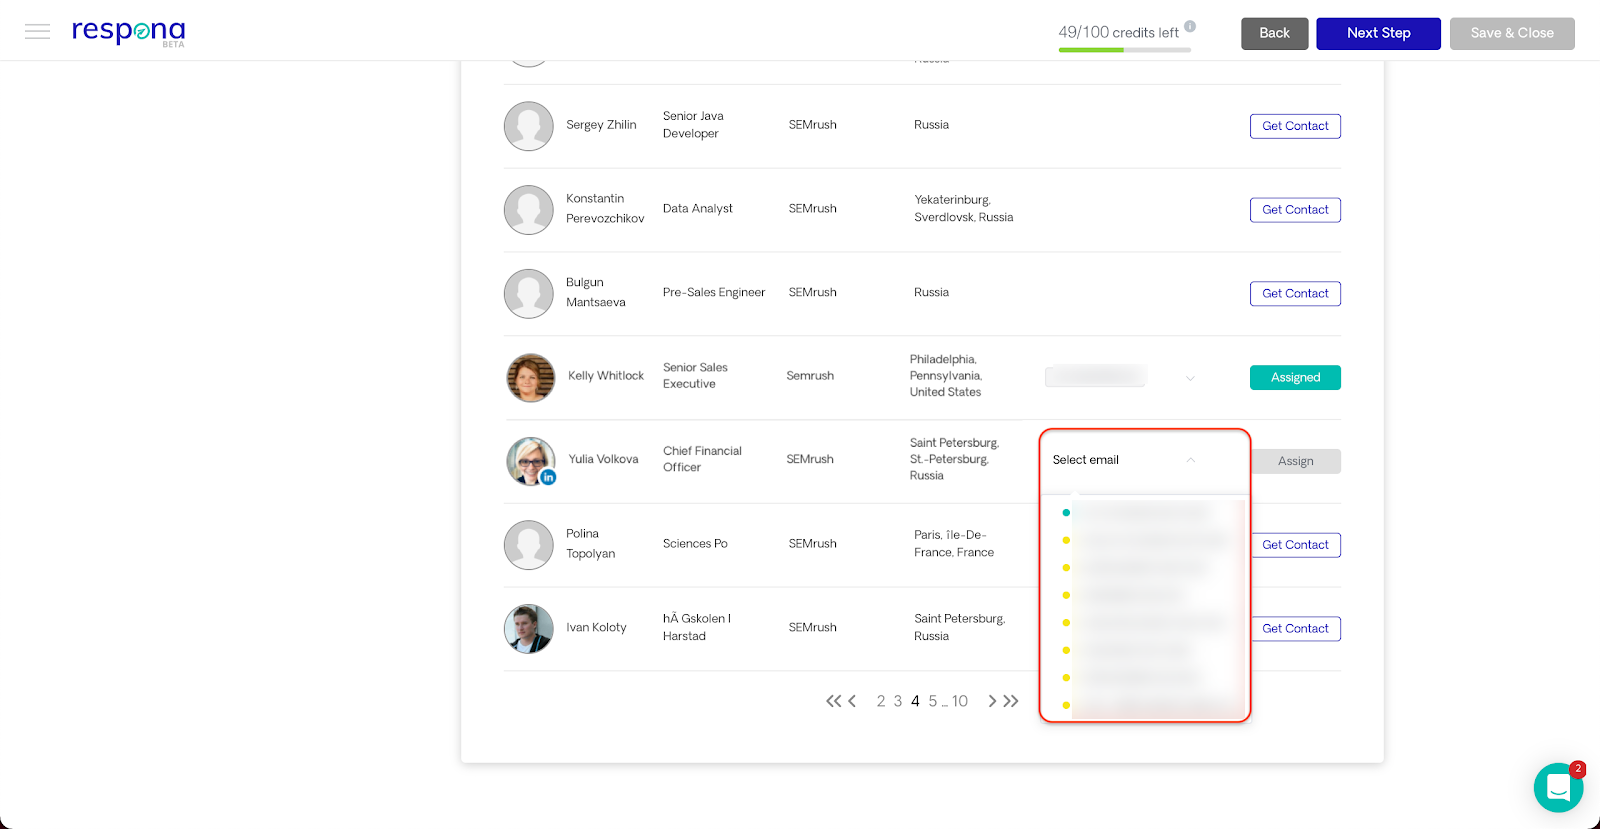Click the credits progress bar
1600x829 pixels.
pyautogui.click(x=1125, y=50)
